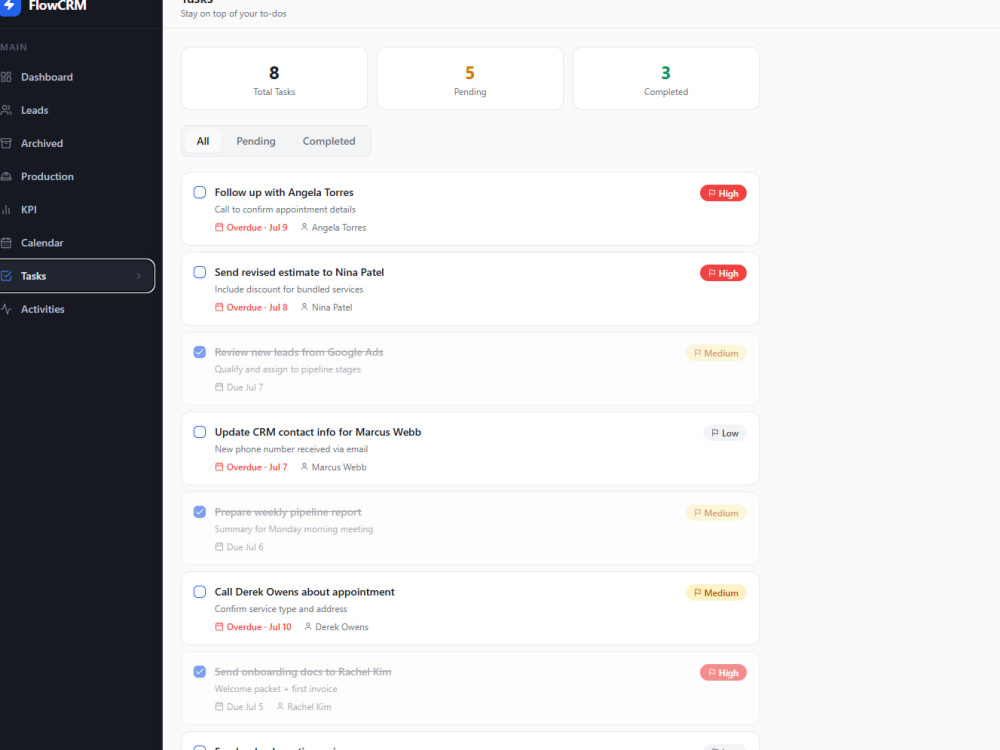This screenshot has width=1000, height=750.
Task: Click person icon next to Derek Owens
Action: [308, 626]
